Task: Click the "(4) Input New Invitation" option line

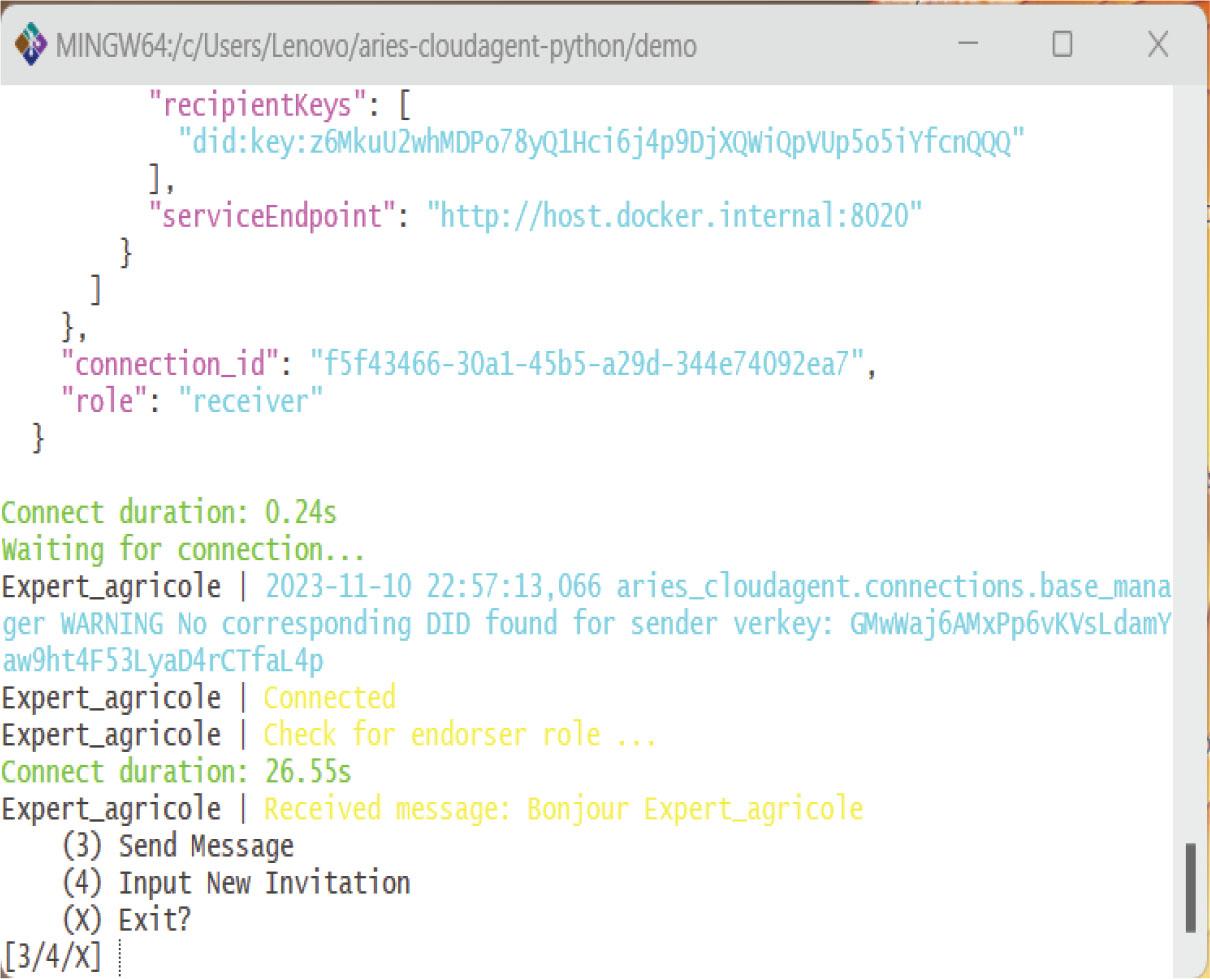Action: (235, 883)
